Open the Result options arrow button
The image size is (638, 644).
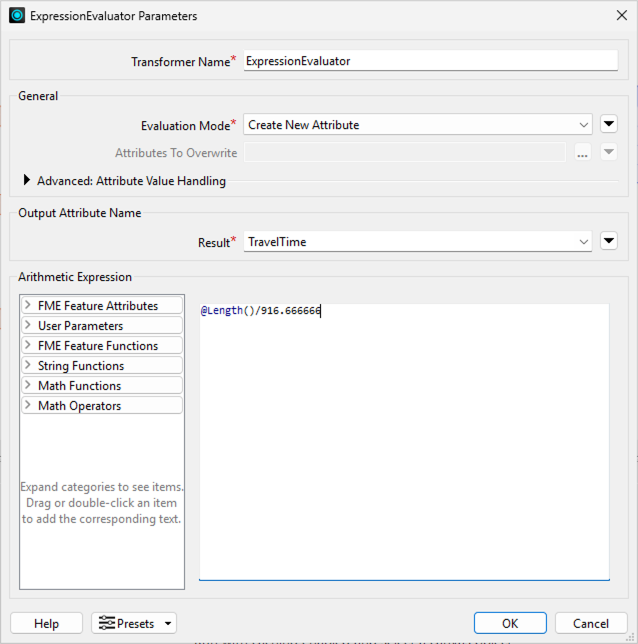click(609, 241)
